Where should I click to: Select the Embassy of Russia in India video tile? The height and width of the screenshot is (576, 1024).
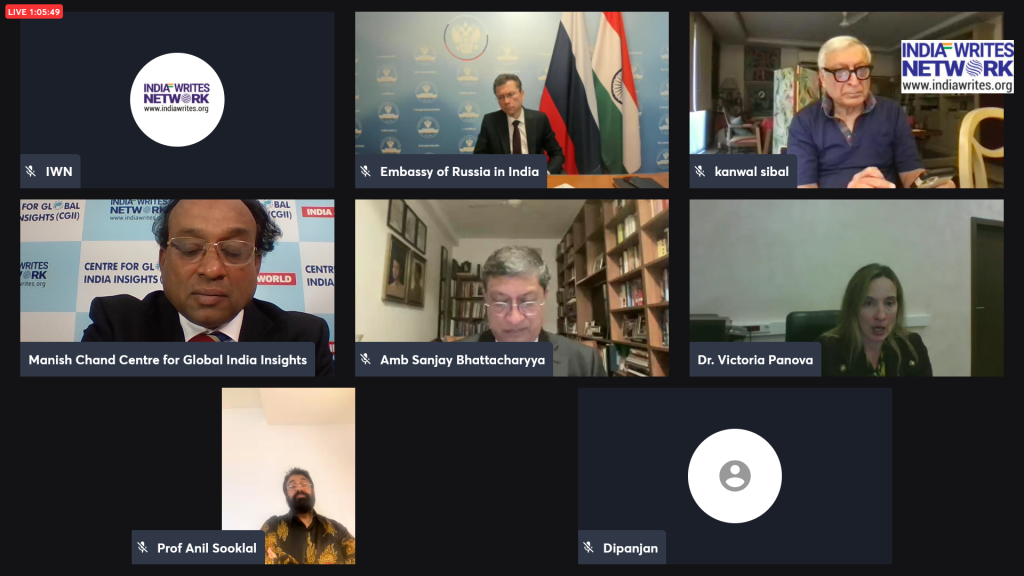click(511, 99)
